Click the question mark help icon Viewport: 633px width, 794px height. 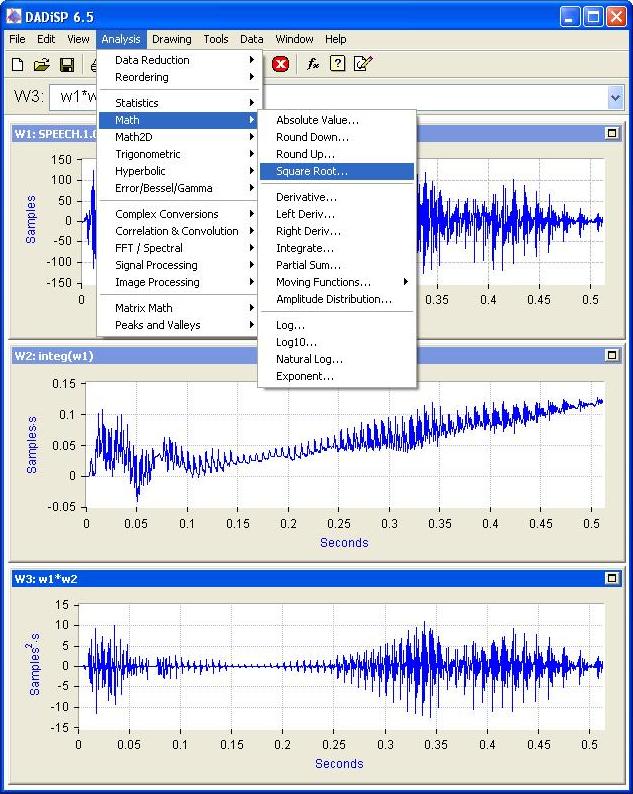tap(337, 64)
